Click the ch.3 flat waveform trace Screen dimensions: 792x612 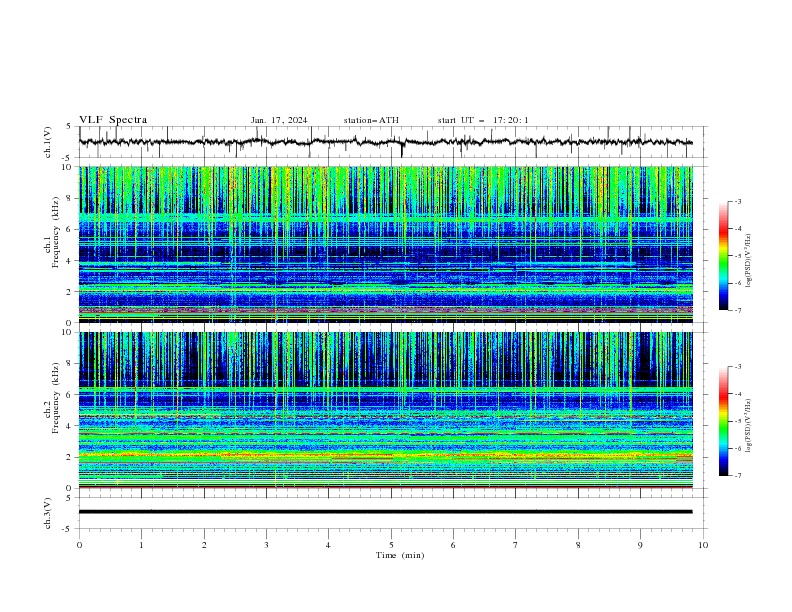pyautogui.click(x=385, y=512)
